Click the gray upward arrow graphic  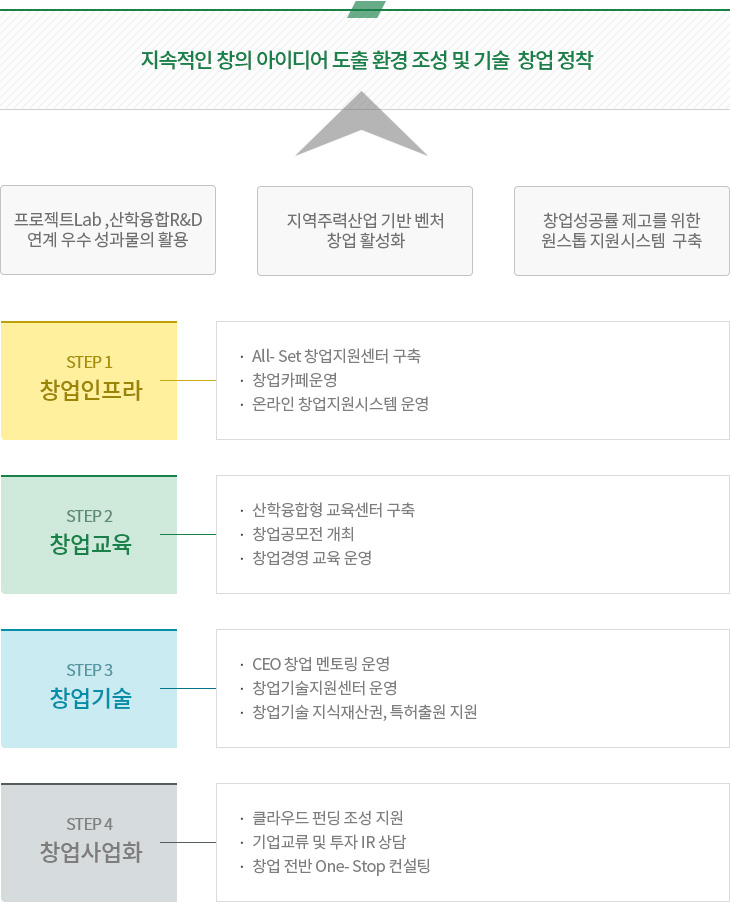(x=361, y=124)
